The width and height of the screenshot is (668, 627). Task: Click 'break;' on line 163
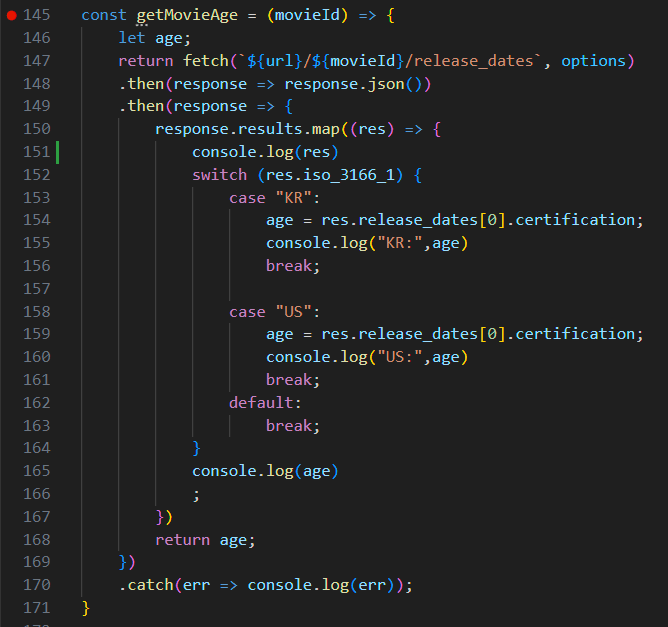pyautogui.click(x=293, y=426)
